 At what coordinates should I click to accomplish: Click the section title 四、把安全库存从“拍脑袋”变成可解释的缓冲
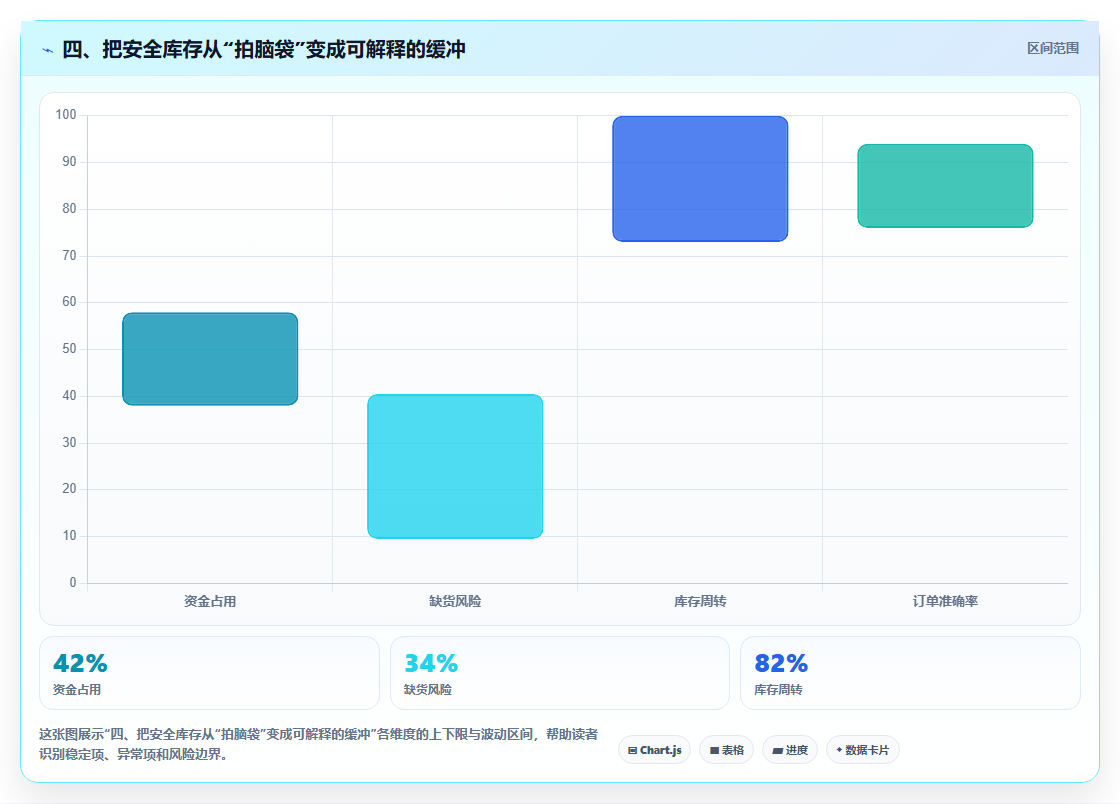pos(264,49)
